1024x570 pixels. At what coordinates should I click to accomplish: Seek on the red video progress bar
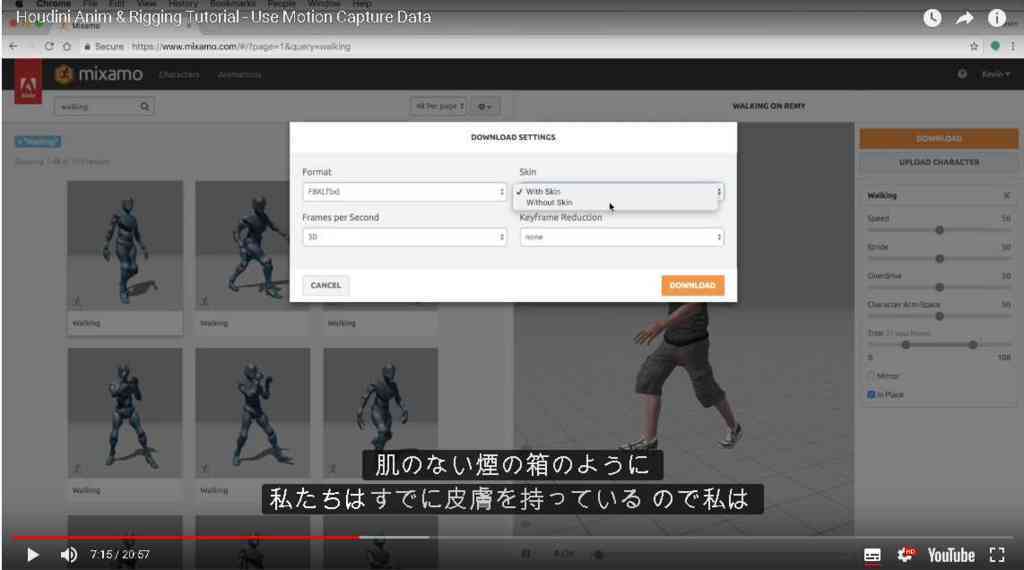185,537
